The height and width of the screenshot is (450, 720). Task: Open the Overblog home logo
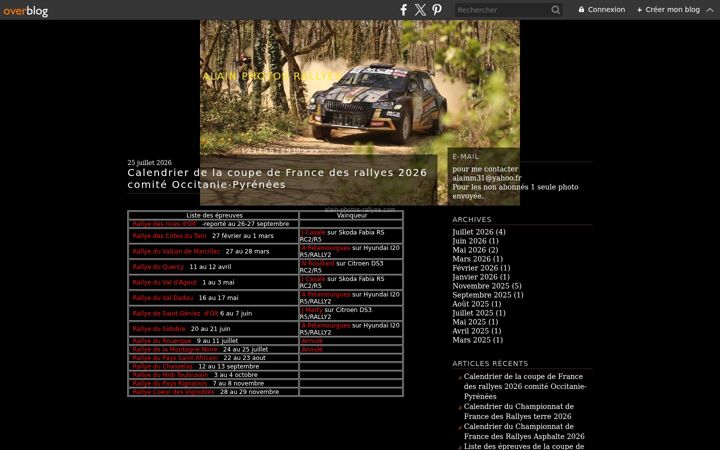[25, 10]
